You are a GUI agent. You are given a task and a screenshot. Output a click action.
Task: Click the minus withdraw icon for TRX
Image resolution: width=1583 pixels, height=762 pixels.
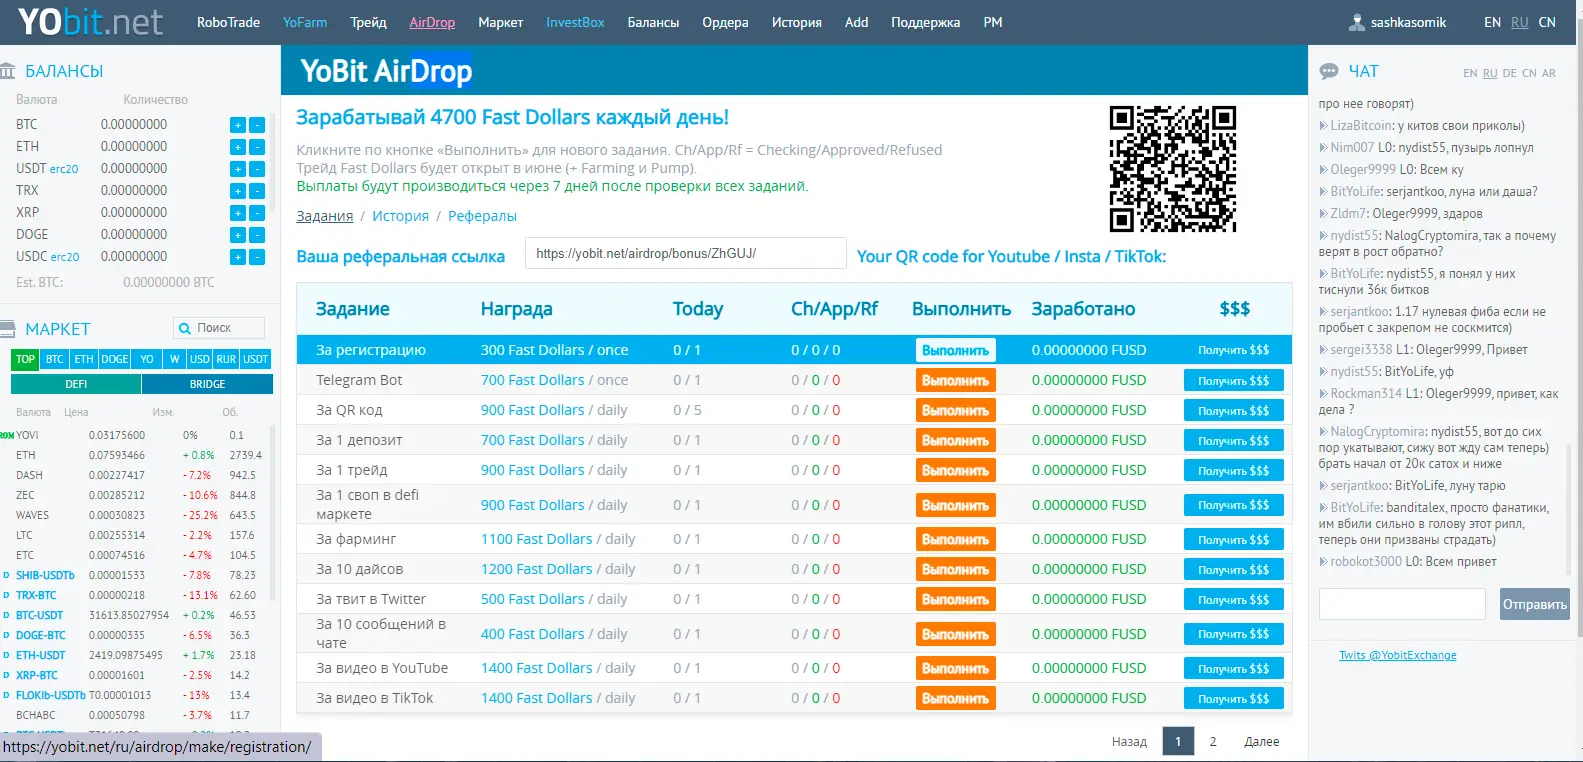point(257,191)
